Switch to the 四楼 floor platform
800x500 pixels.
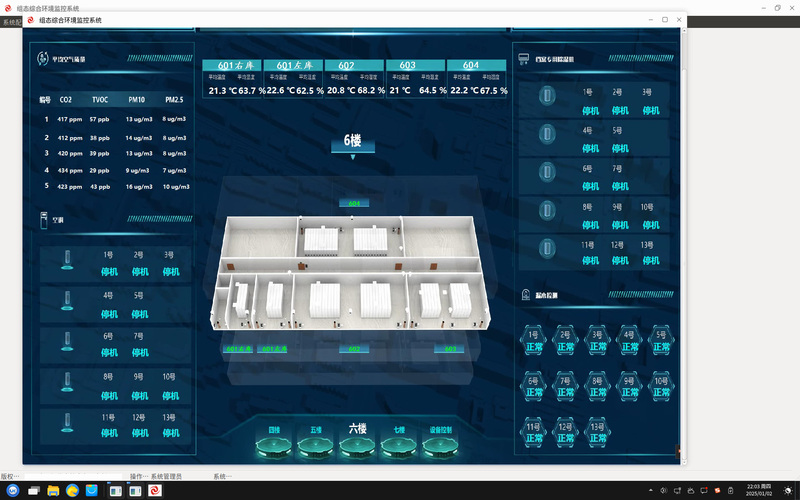(x=274, y=441)
